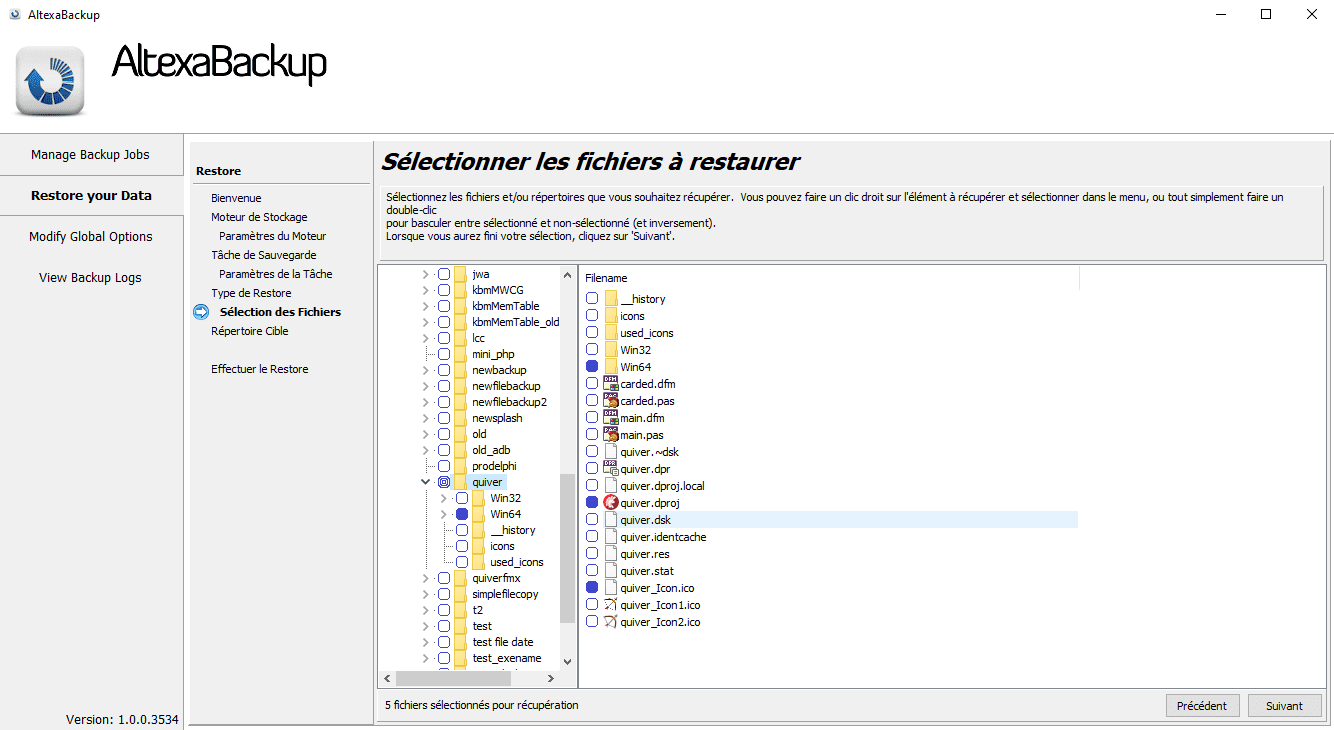Click the red quiver.dproj icon
1334x730 pixels.
tap(610, 502)
